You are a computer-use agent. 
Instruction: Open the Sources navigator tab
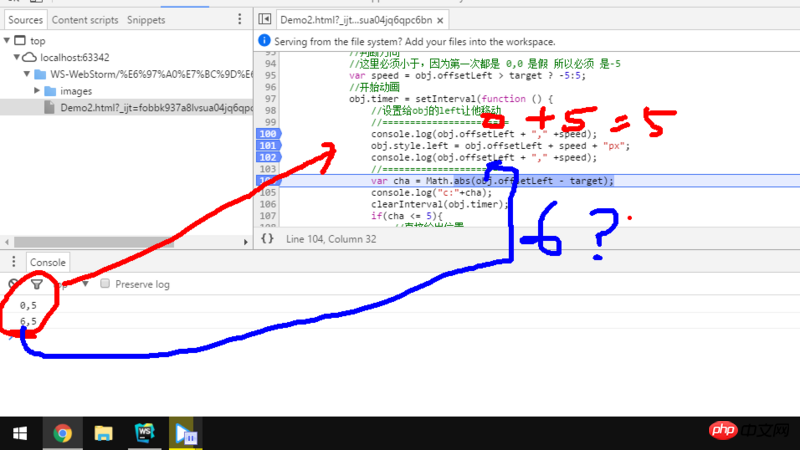pos(26,20)
